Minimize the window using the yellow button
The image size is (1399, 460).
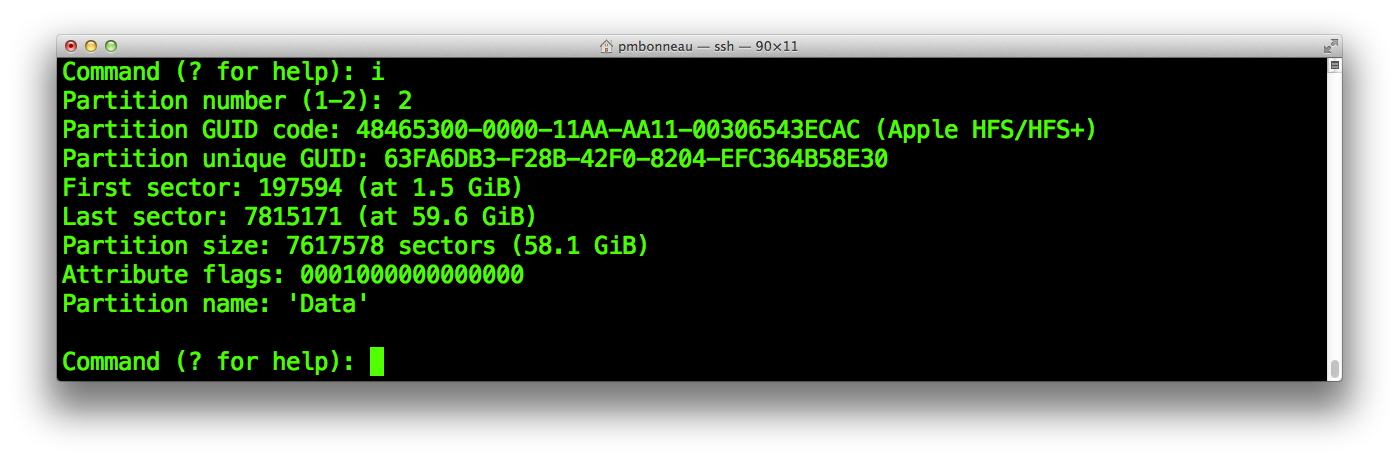(x=91, y=46)
